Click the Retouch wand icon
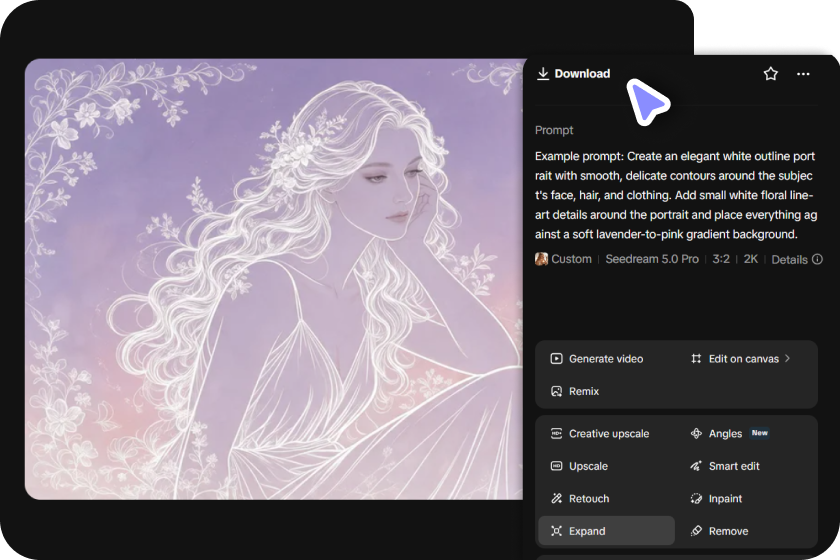The height and width of the screenshot is (560, 840). coord(556,499)
